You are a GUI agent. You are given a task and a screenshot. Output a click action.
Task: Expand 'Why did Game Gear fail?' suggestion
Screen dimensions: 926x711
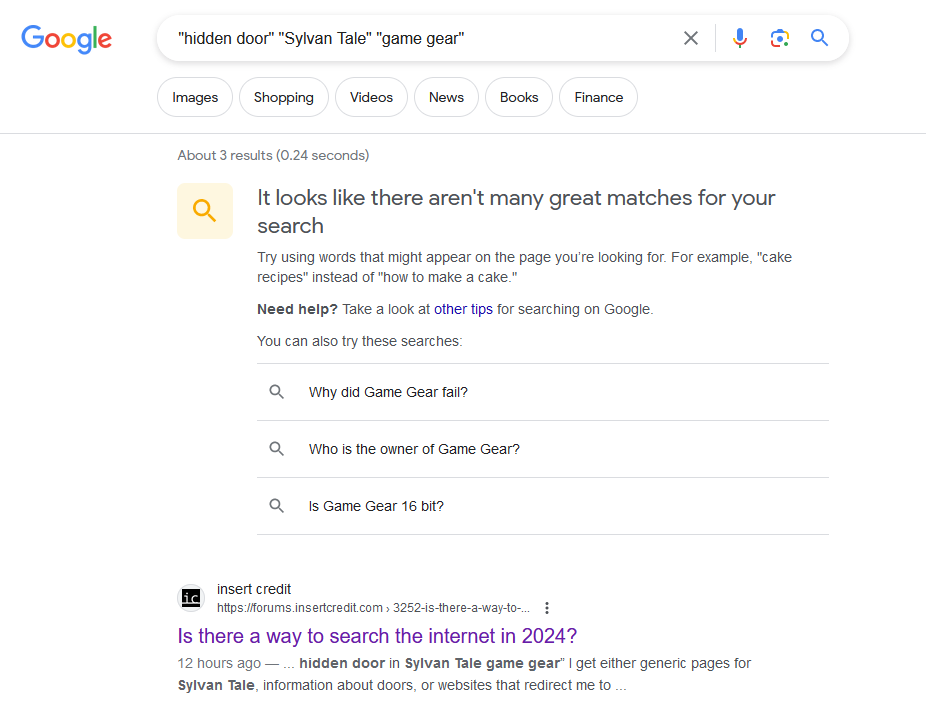[x=543, y=392]
